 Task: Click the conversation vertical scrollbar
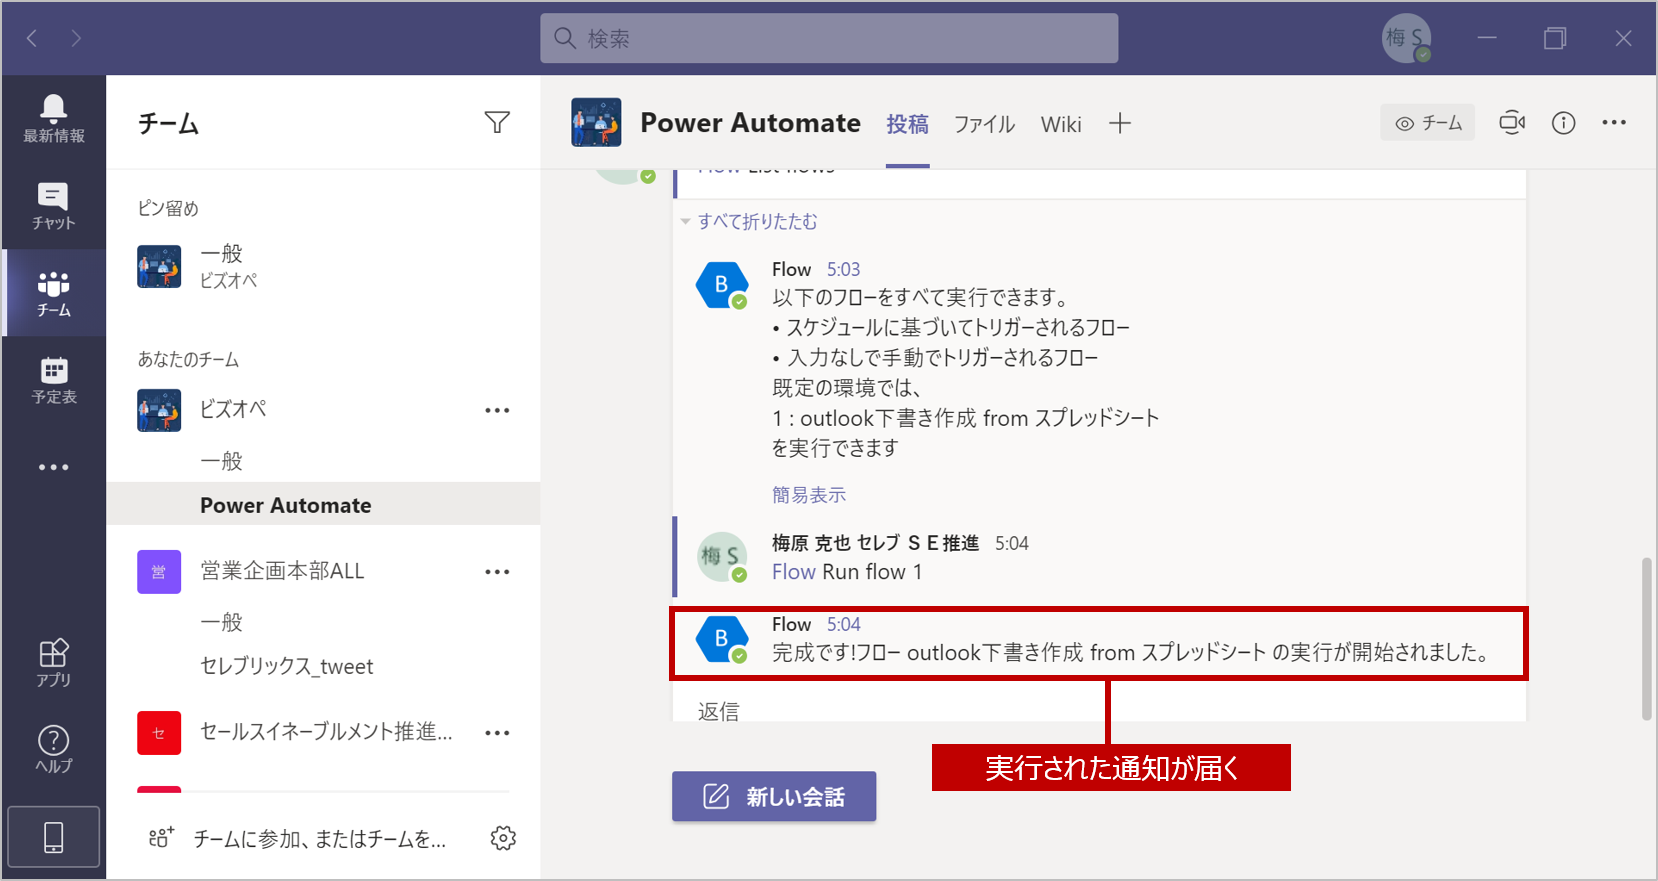pos(1646,639)
